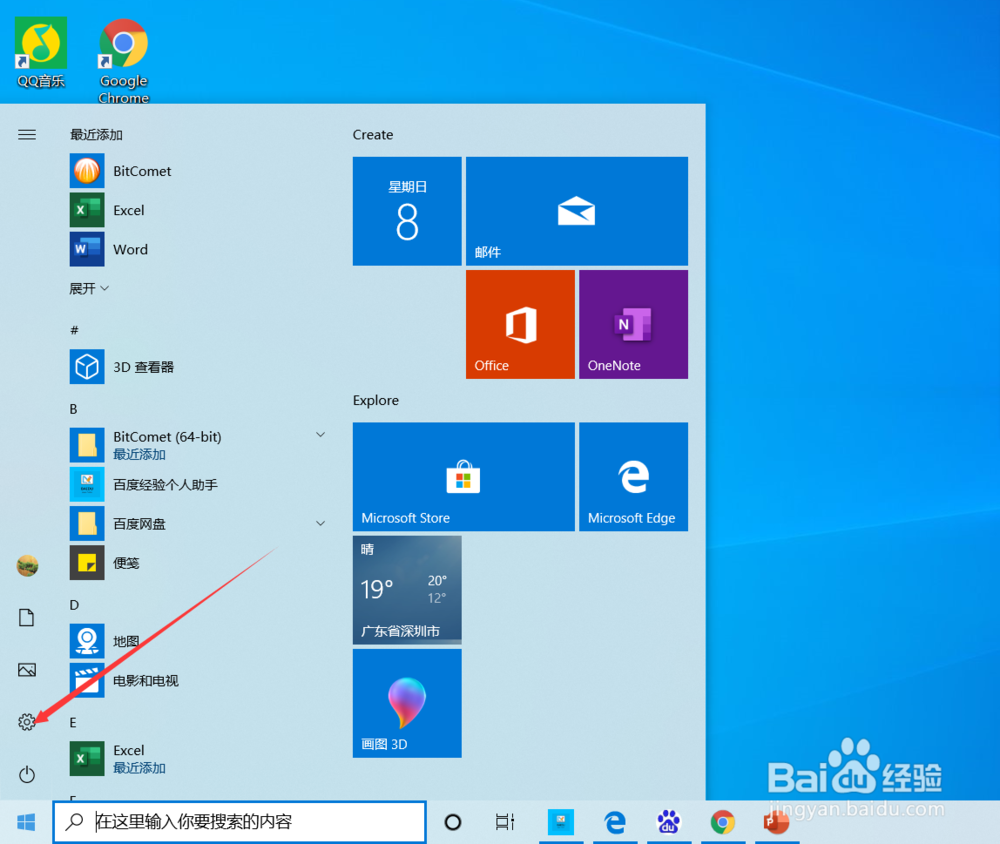The width and height of the screenshot is (1000, 844).
Task: Open the Microsoft Store tile
Action: tap(464, 477)
